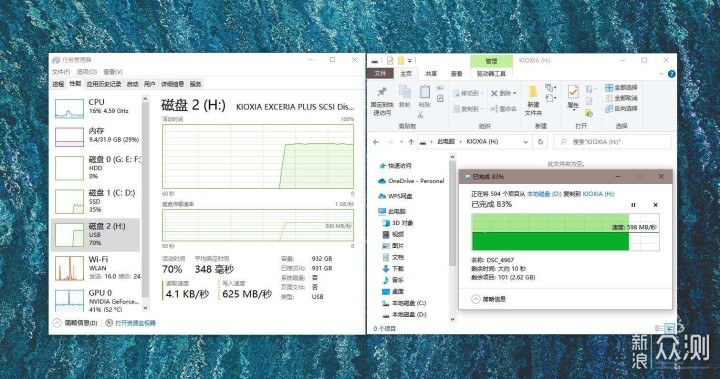Click the blue help question-mark icon

[x=671, y=74]
